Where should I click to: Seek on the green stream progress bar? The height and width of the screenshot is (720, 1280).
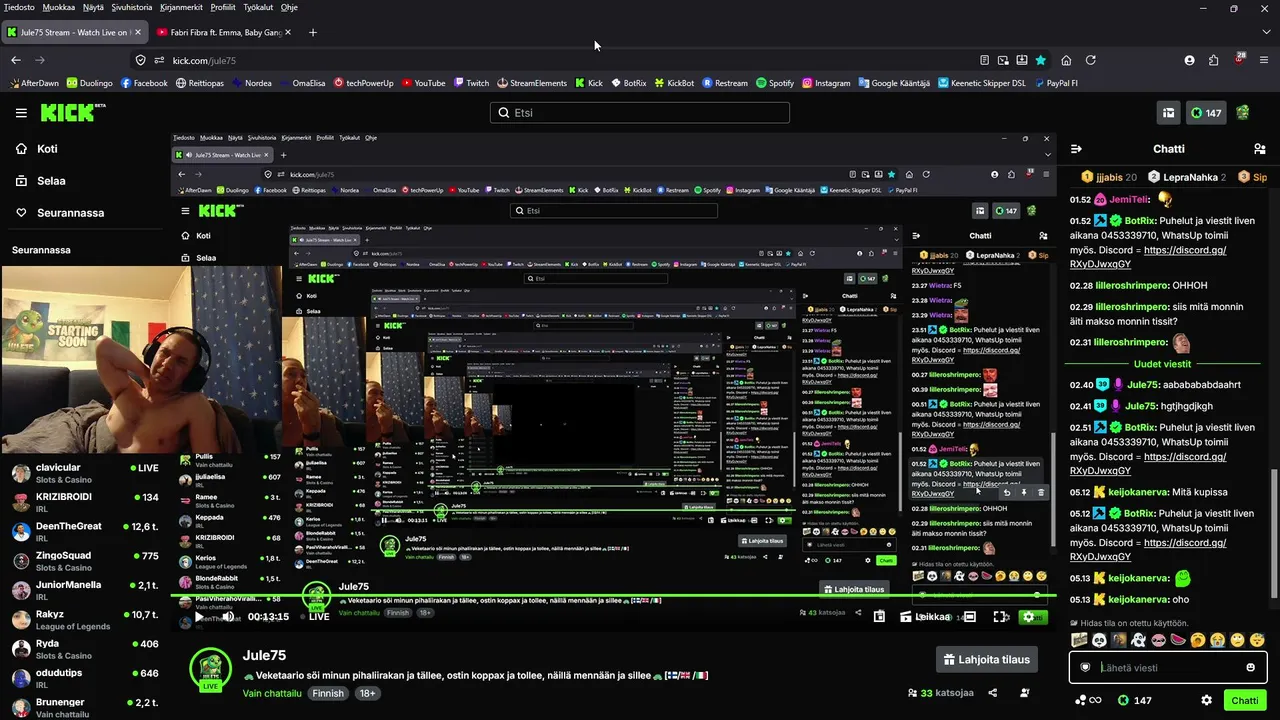(x=612, y=597)
